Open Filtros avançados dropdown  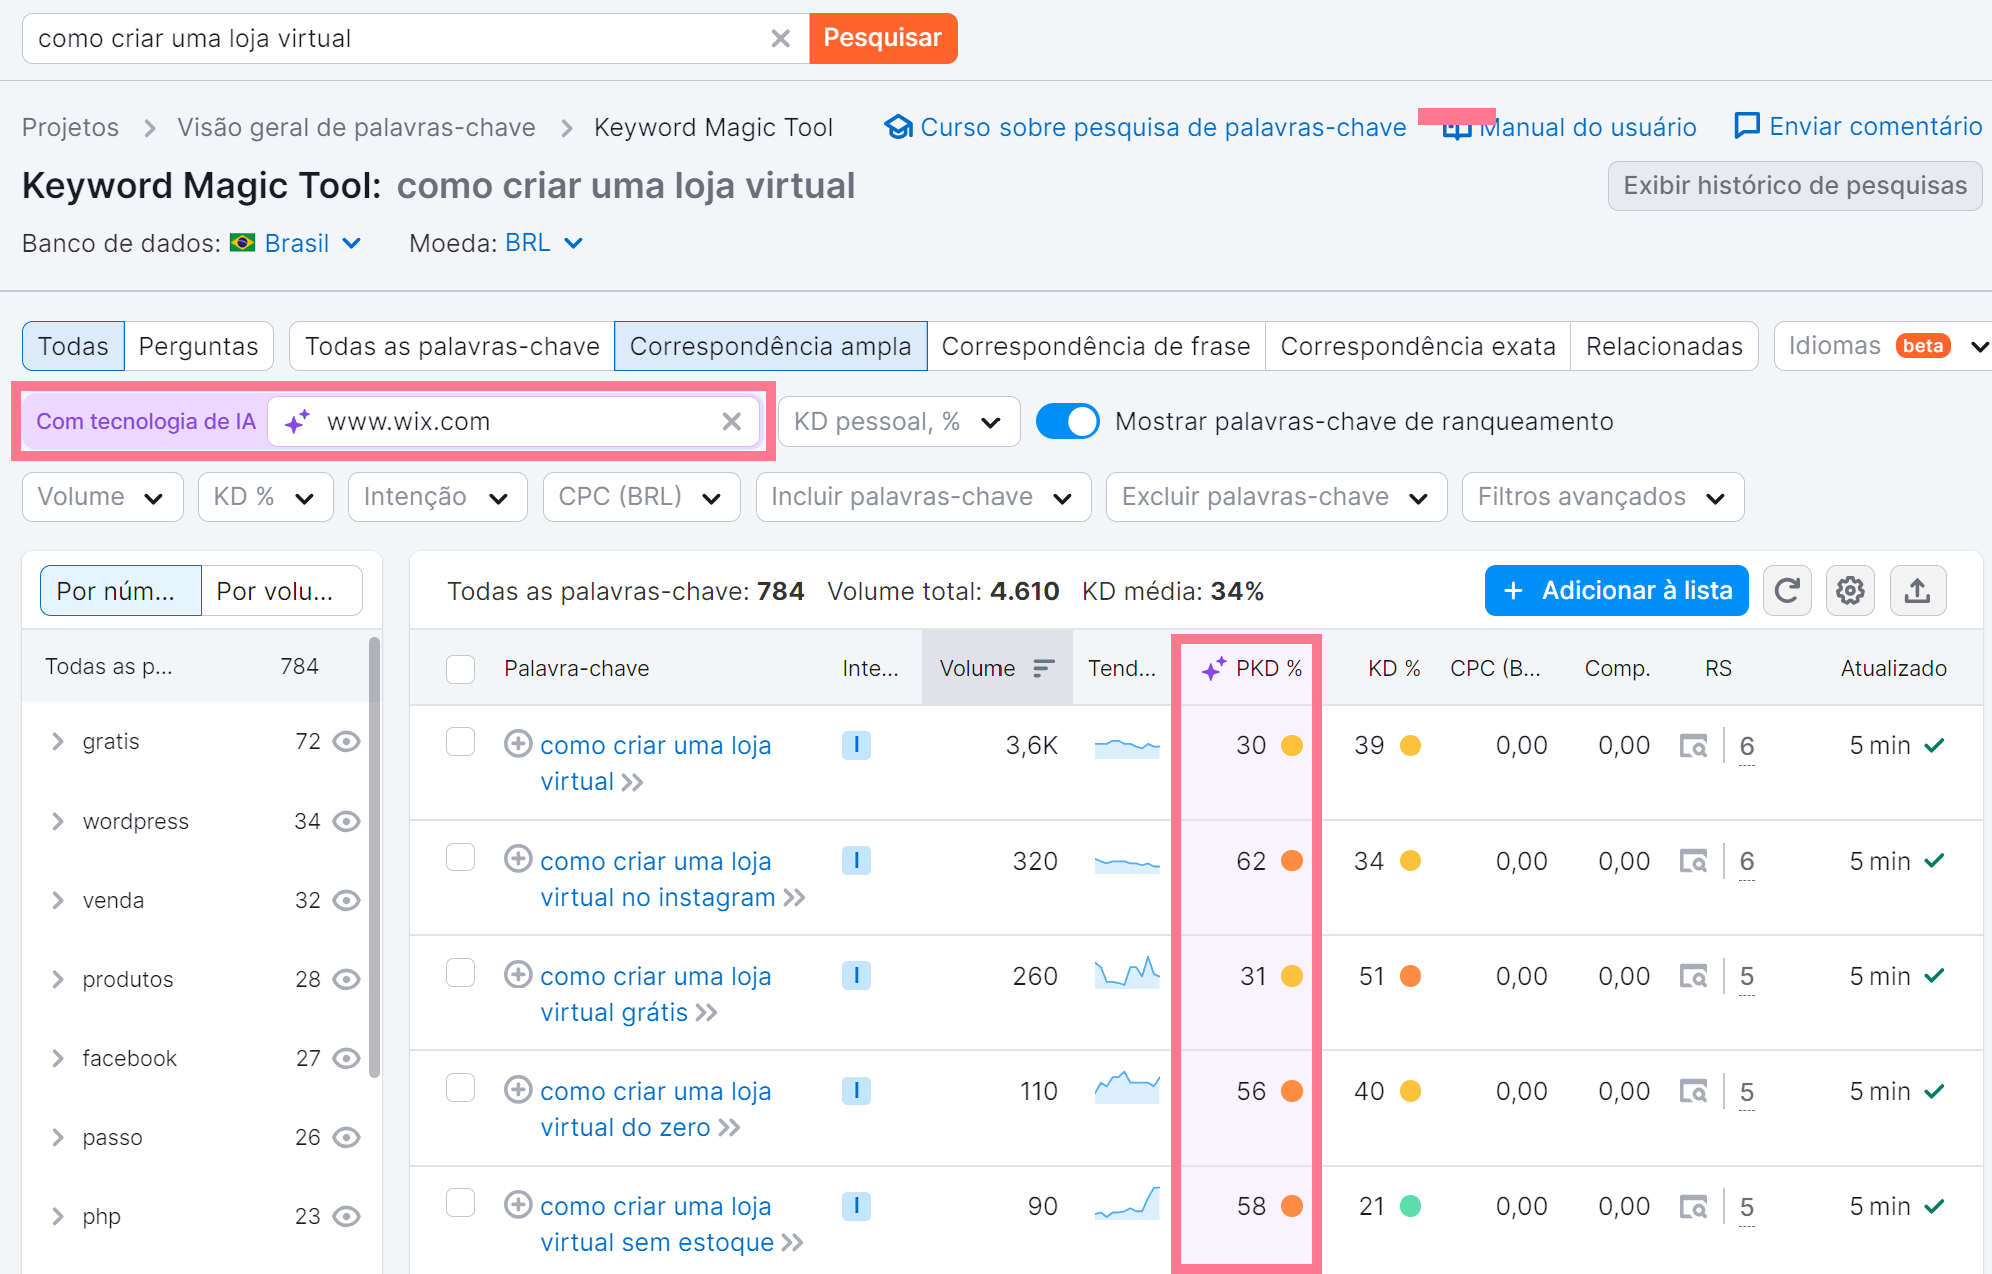click(x=1603, y=497)
